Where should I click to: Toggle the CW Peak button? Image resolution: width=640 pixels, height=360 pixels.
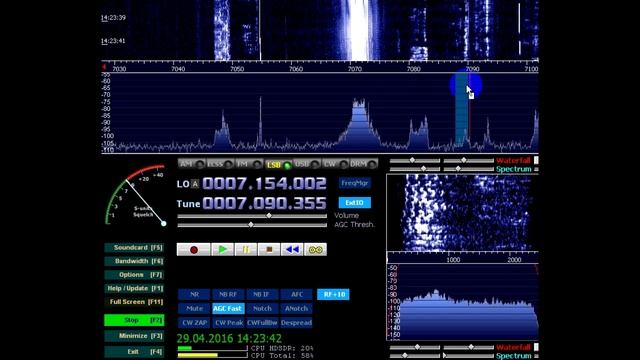click(228, 322)
